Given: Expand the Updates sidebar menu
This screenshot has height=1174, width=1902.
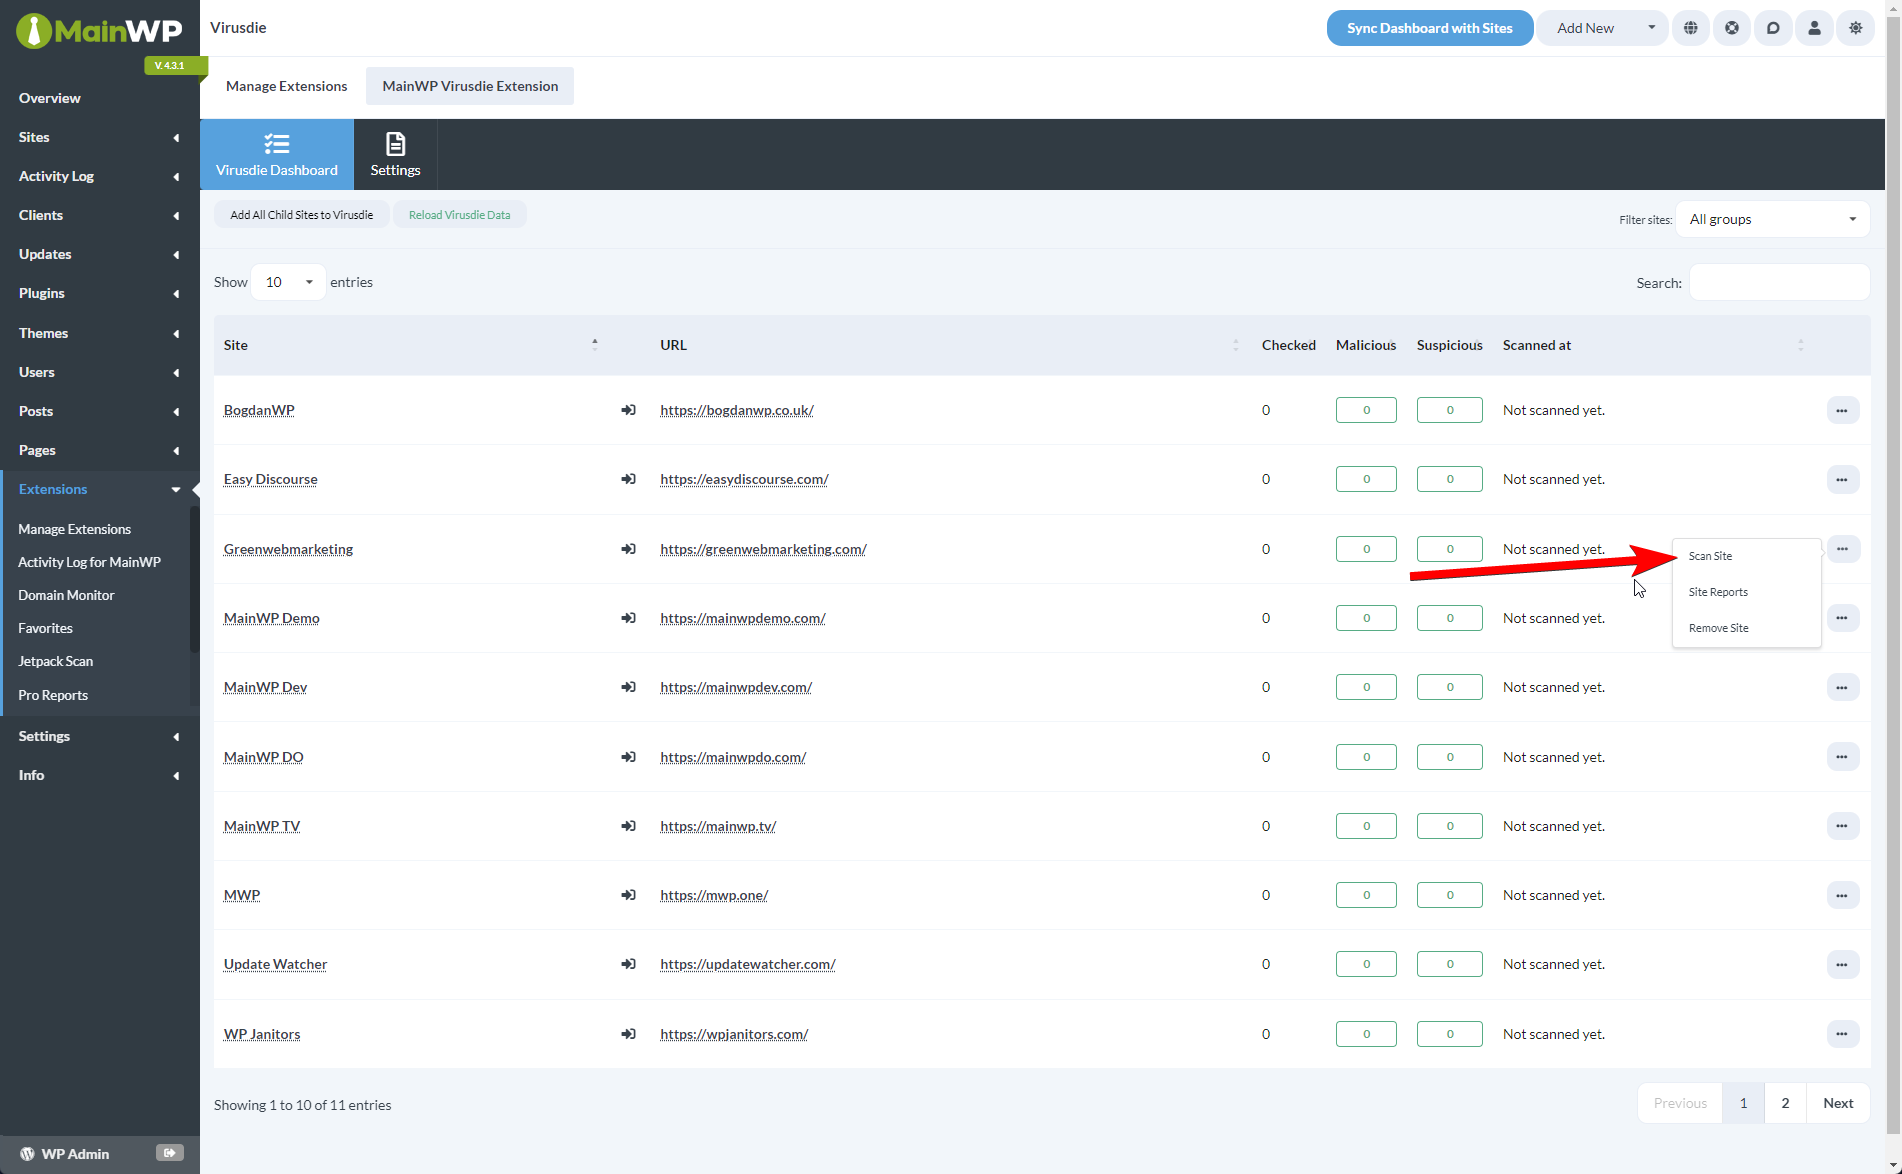Looking at the screenshot, I should pyautogui.click(x=99, y=254).
